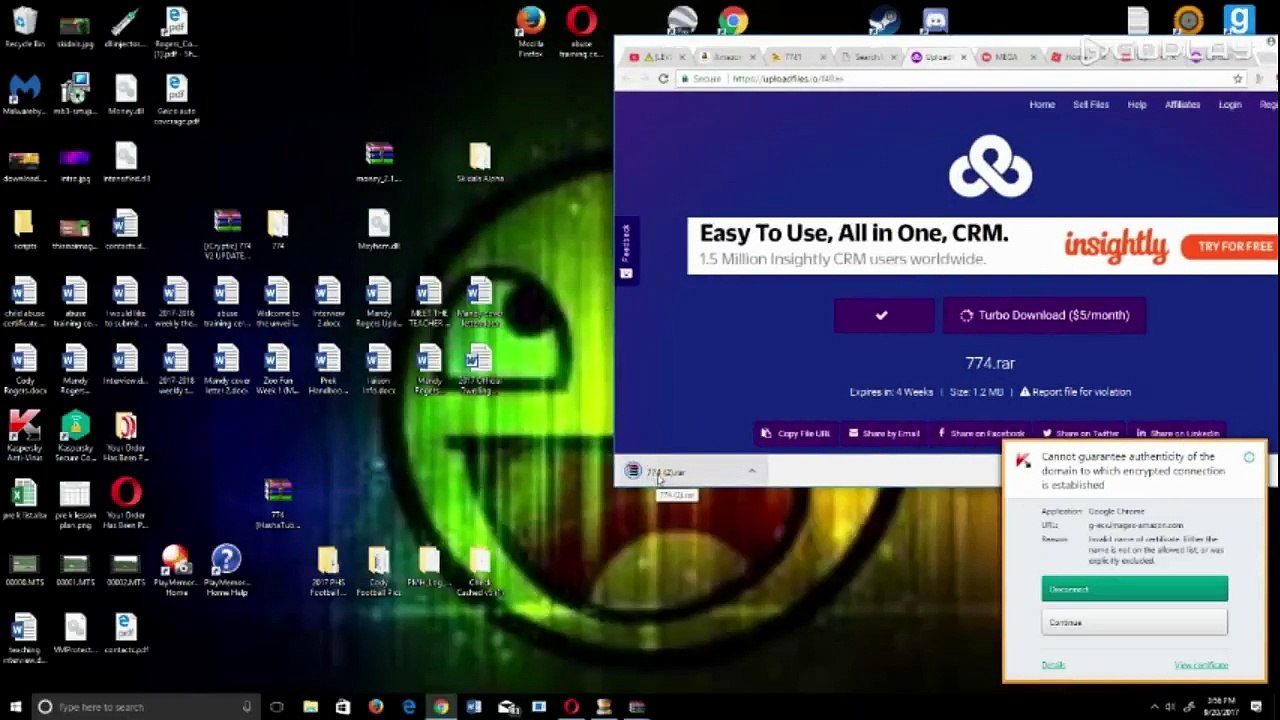This screenshot has height=720, width=1280.
Task: Click the purple checkmark download button
Action: tap(884, 316)
